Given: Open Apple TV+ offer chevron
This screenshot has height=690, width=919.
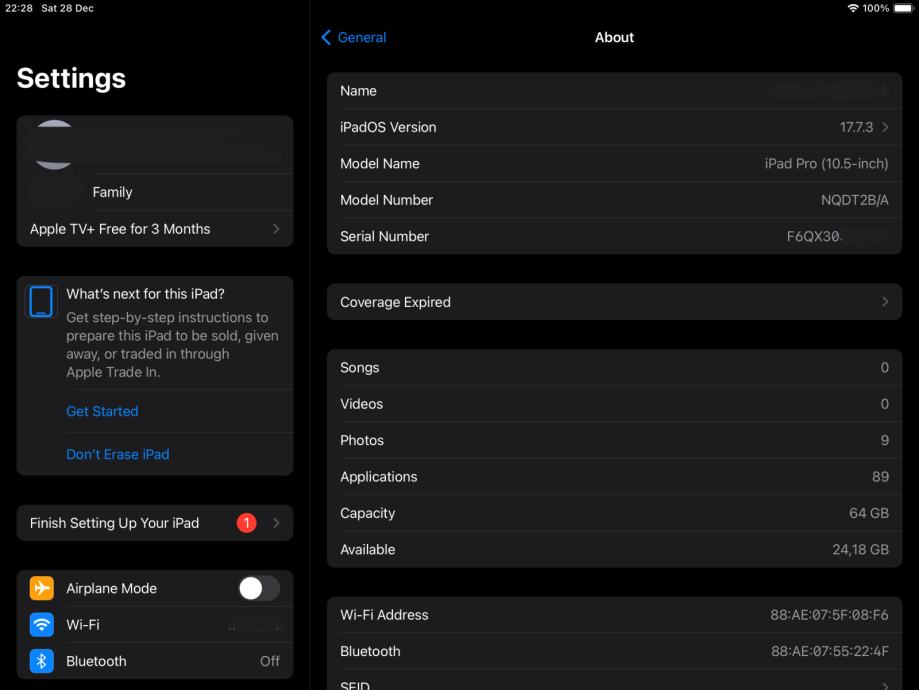Looking at the screenshot, I should 276,229.
